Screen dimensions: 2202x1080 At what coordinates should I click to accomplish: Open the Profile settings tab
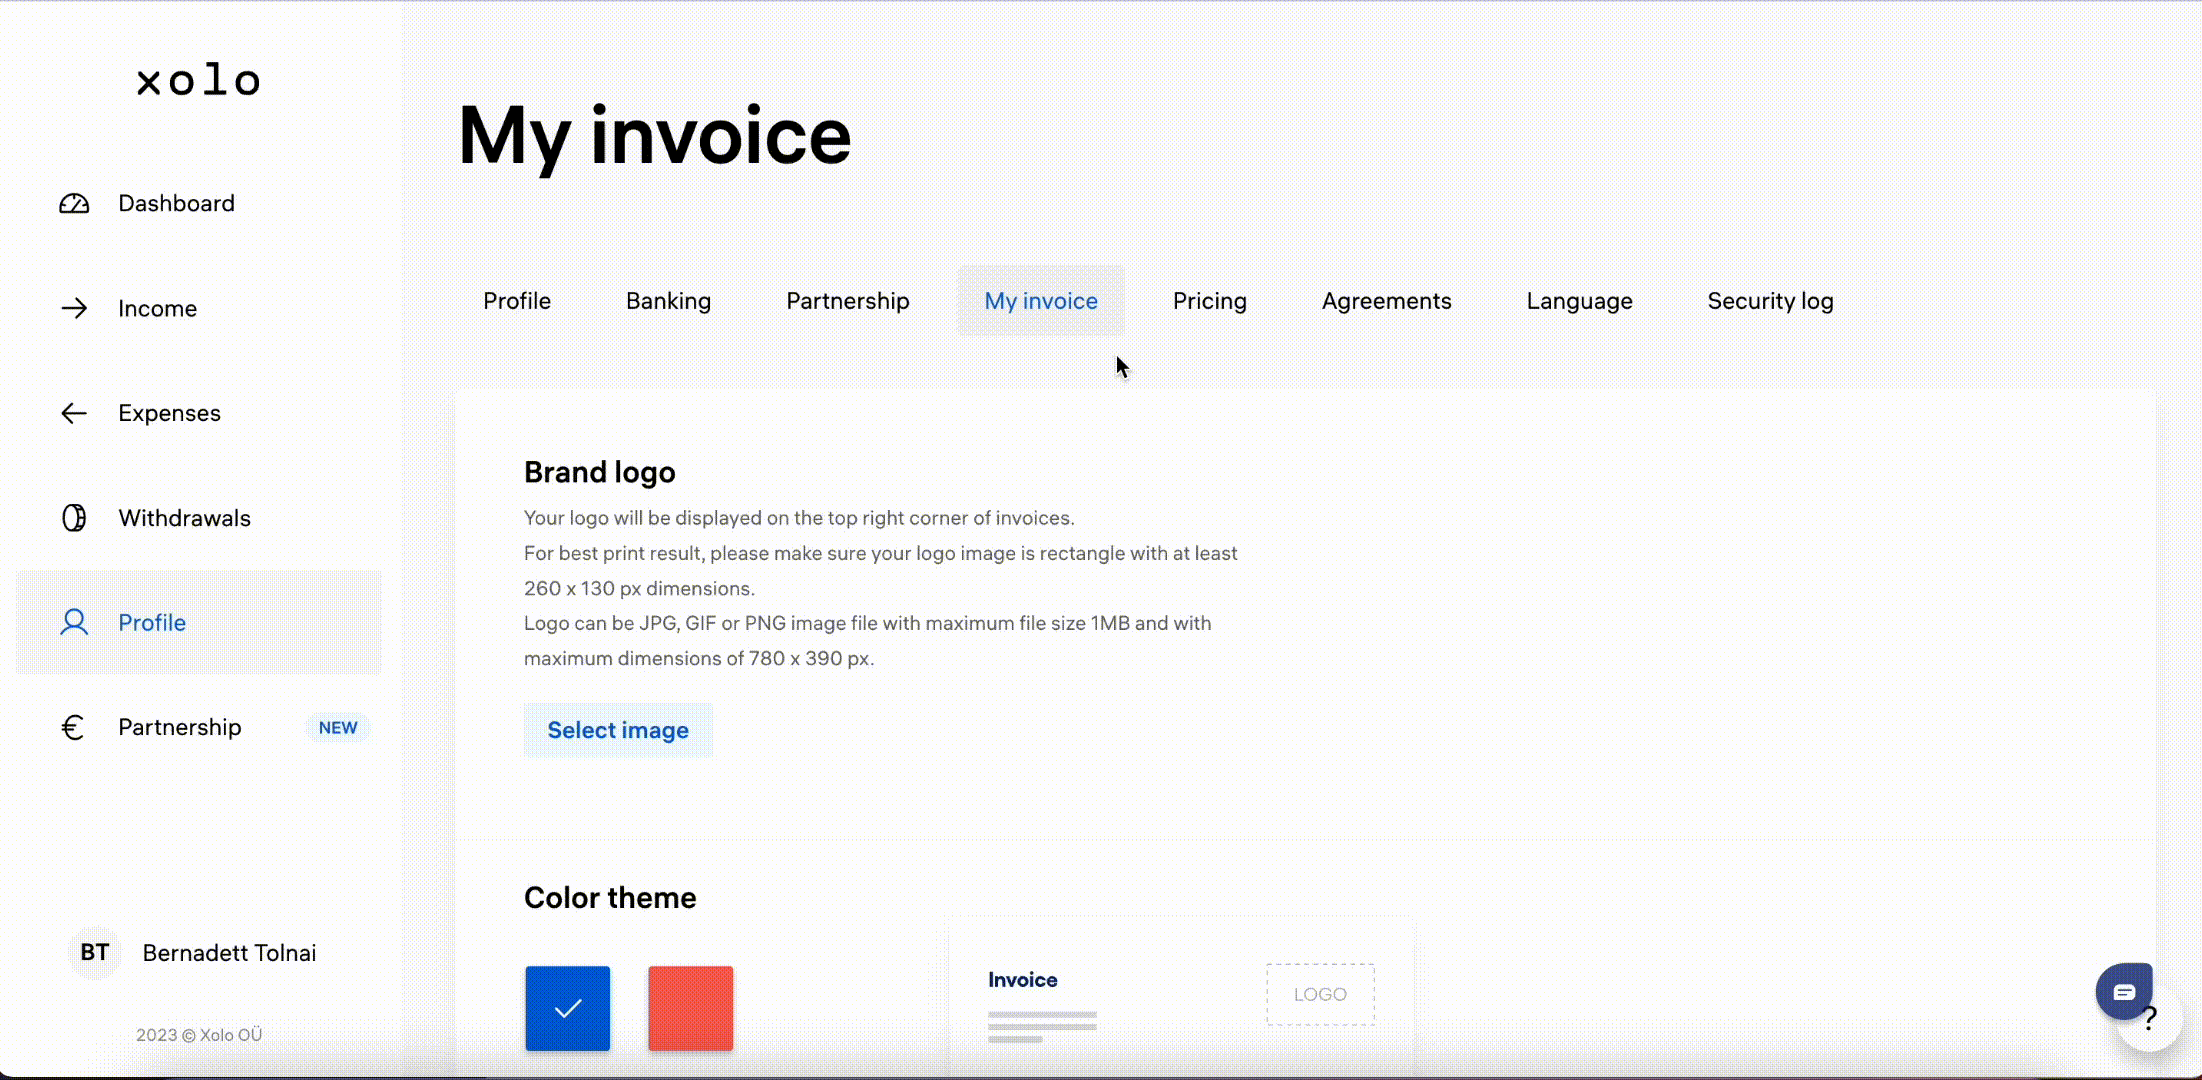(x=517, y=299)
